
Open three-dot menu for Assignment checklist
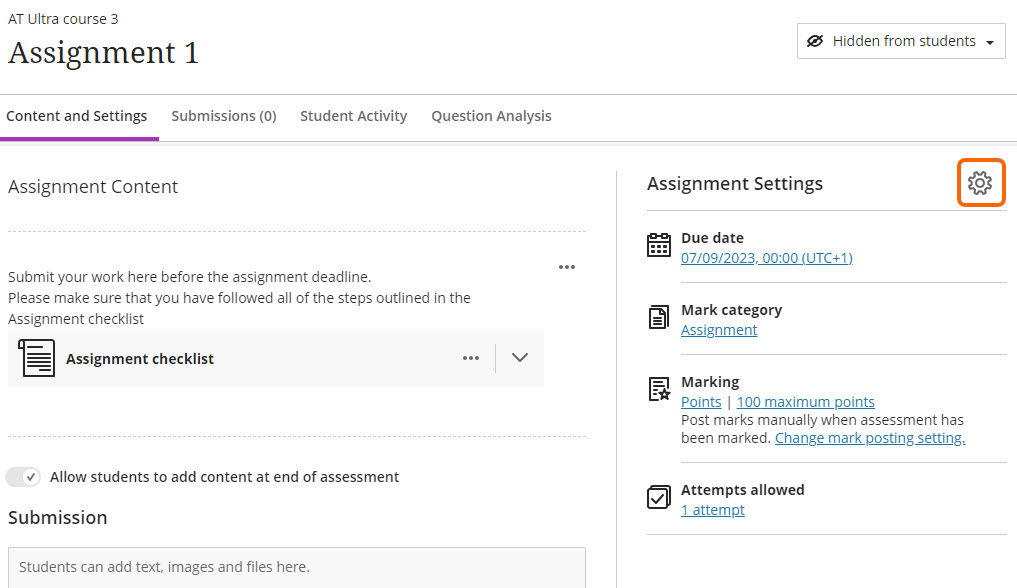coord(471,358)
